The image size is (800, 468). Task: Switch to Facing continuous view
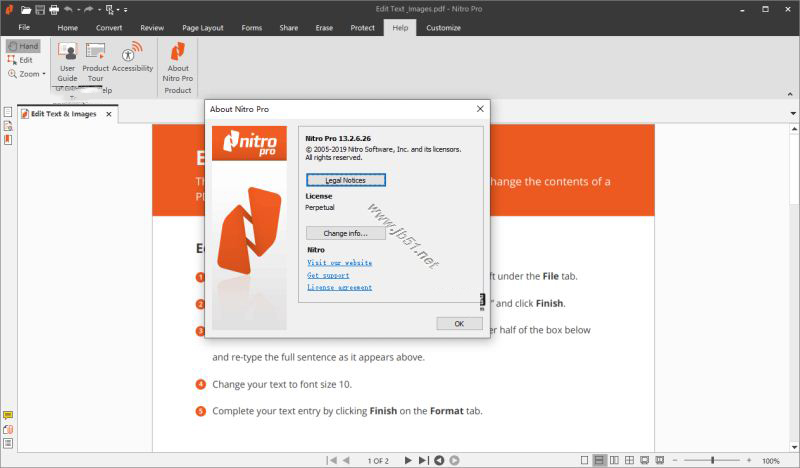pos(630,460)
